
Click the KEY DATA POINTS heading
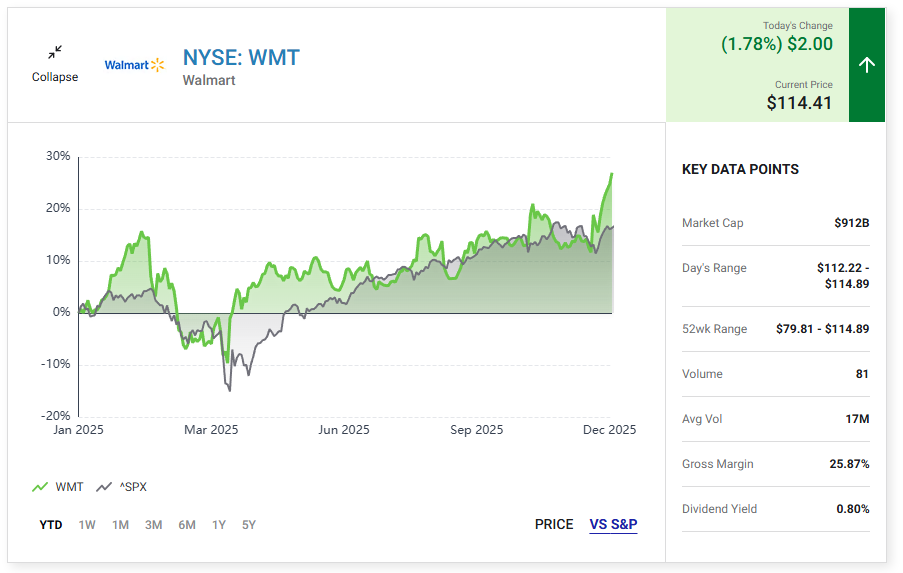coord(741,169)
